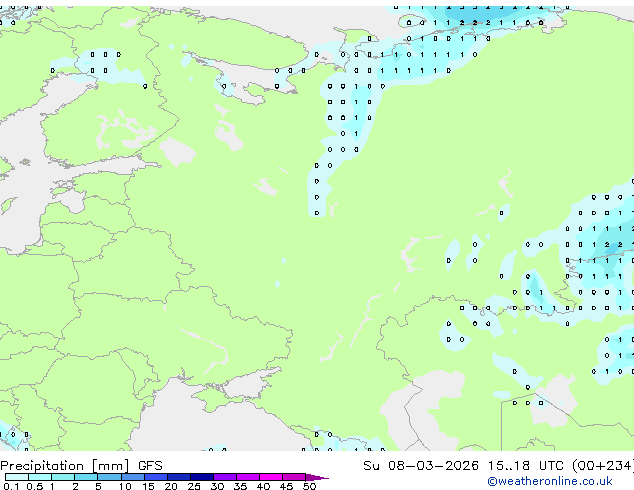
Task: Select the 15–20 mm blue legend swatch
Action: tap(156, 477)
